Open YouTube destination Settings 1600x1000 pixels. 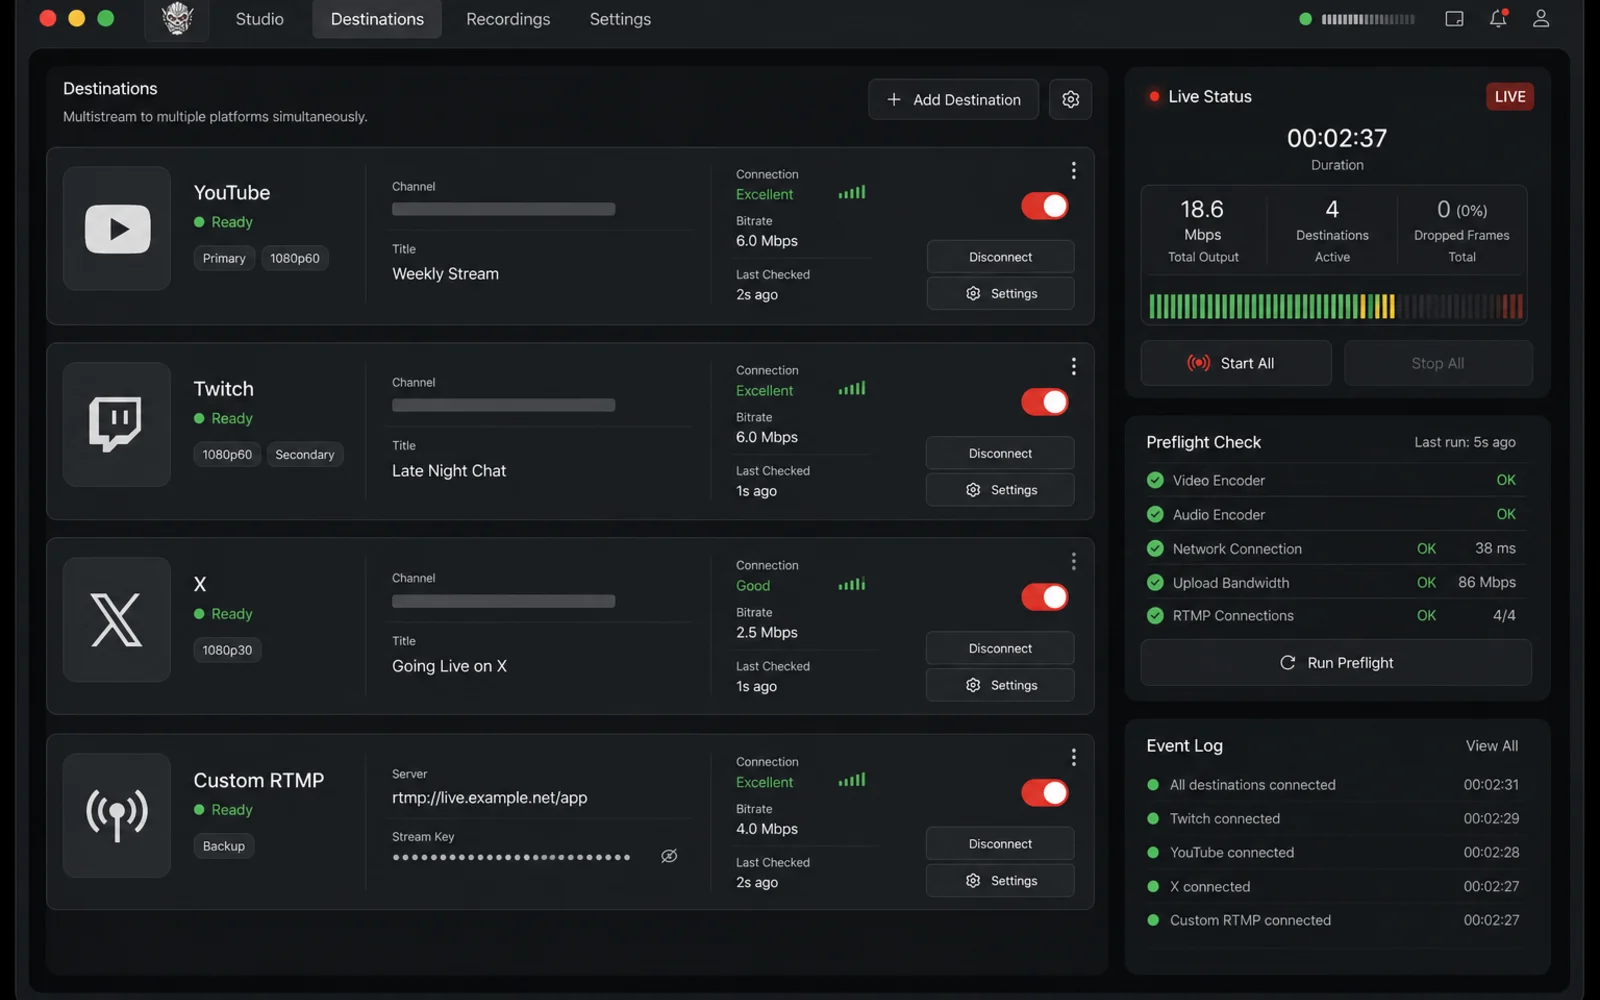1000,294
